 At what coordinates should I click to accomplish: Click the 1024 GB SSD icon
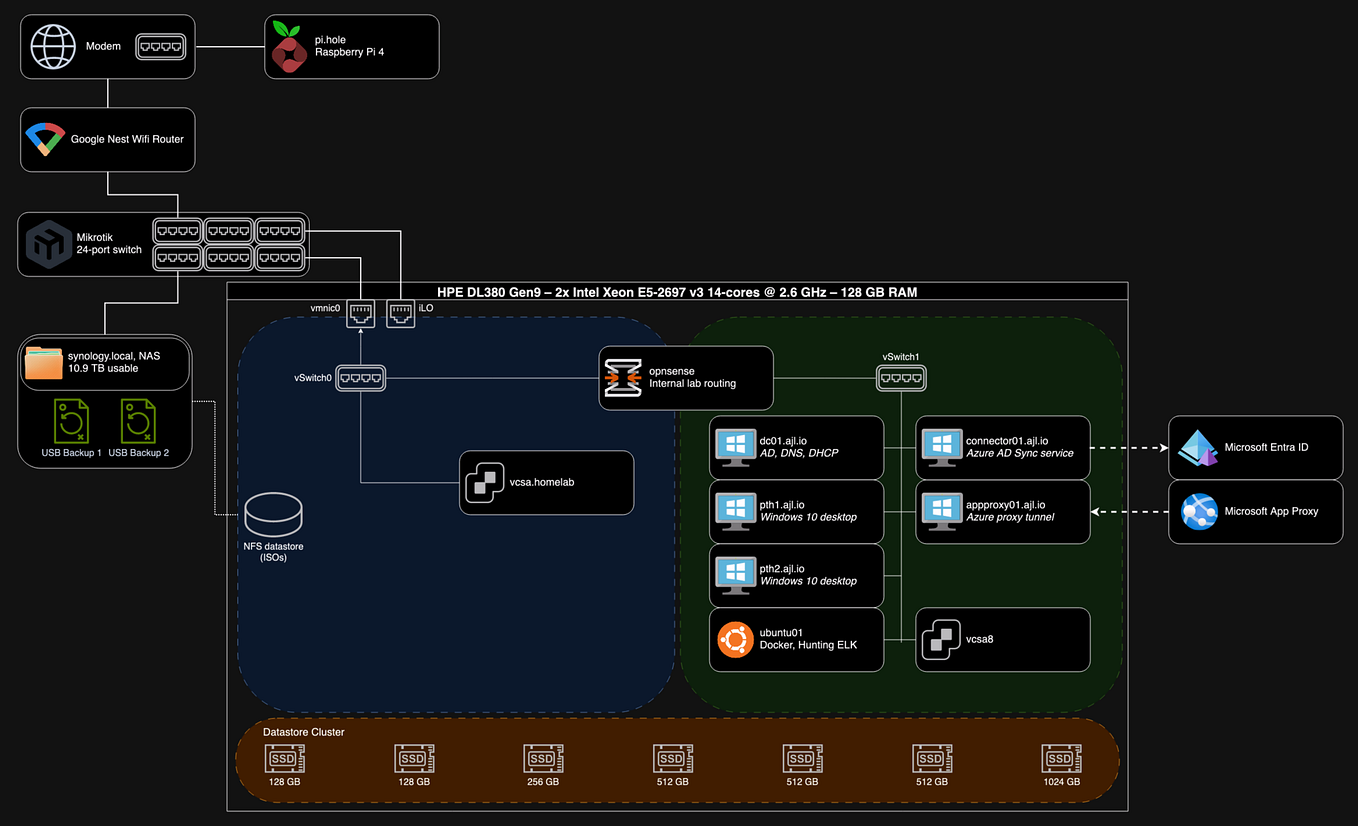(x=1061, y=758)
